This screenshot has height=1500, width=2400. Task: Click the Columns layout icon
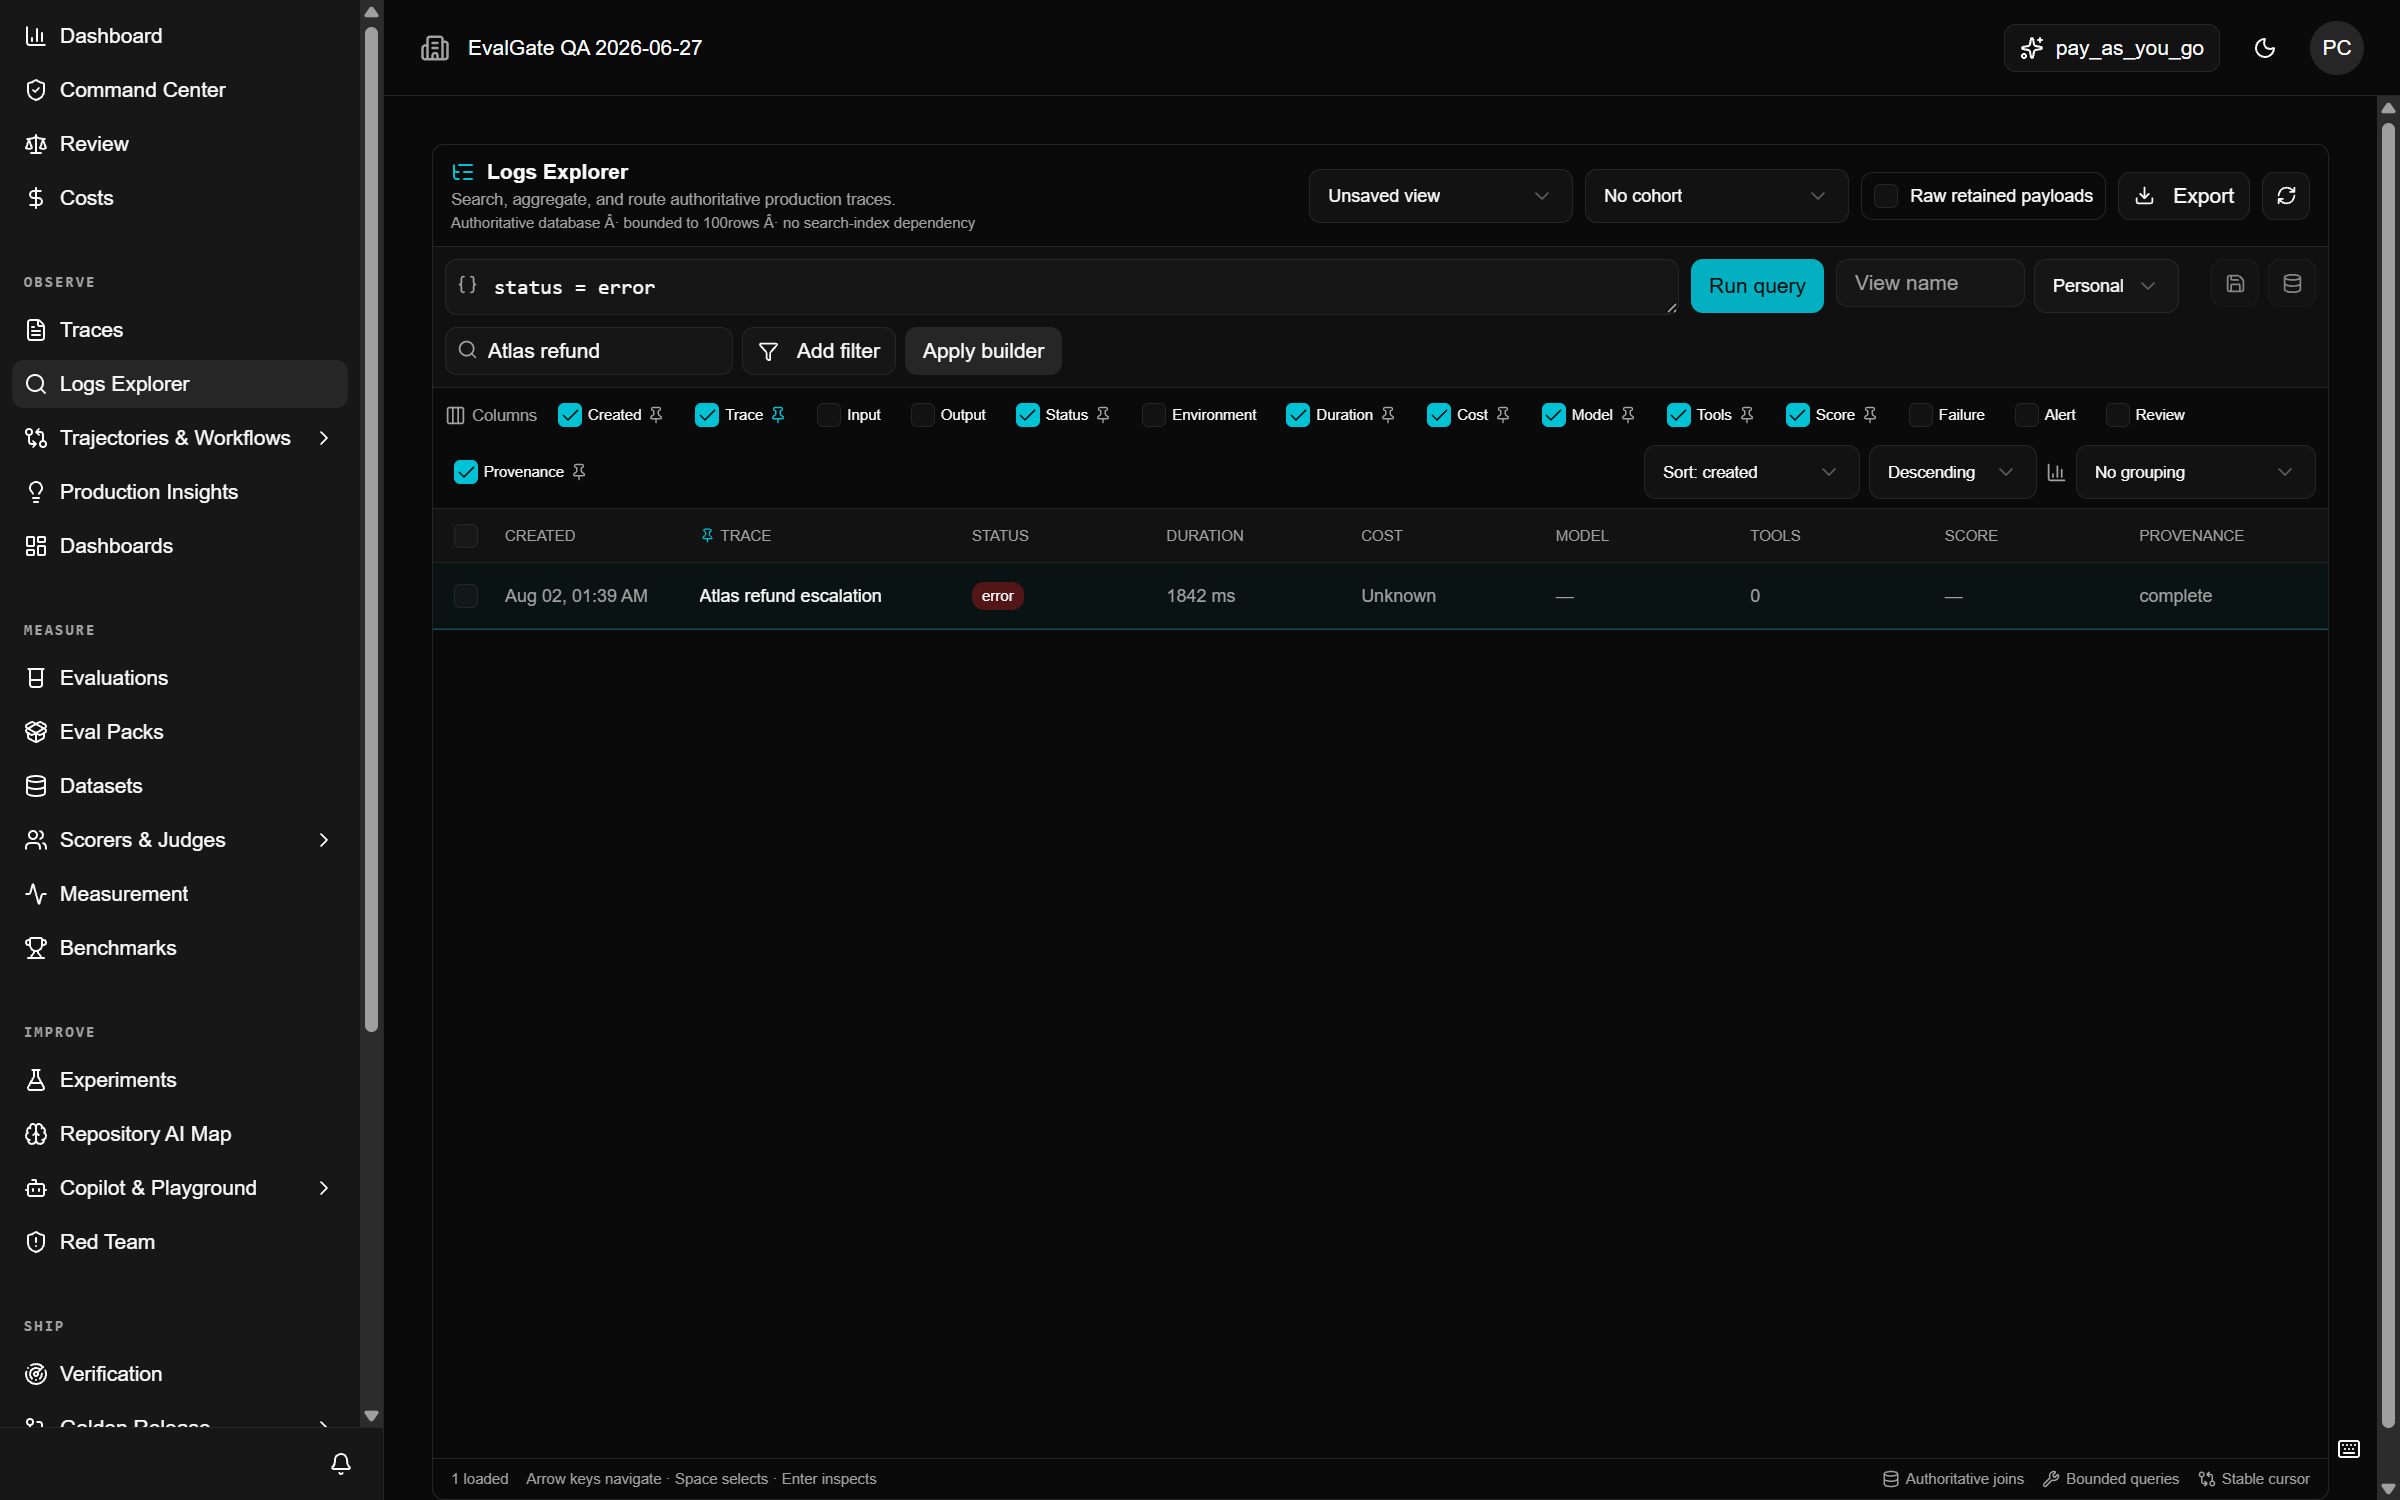click(x=455, y=415)
